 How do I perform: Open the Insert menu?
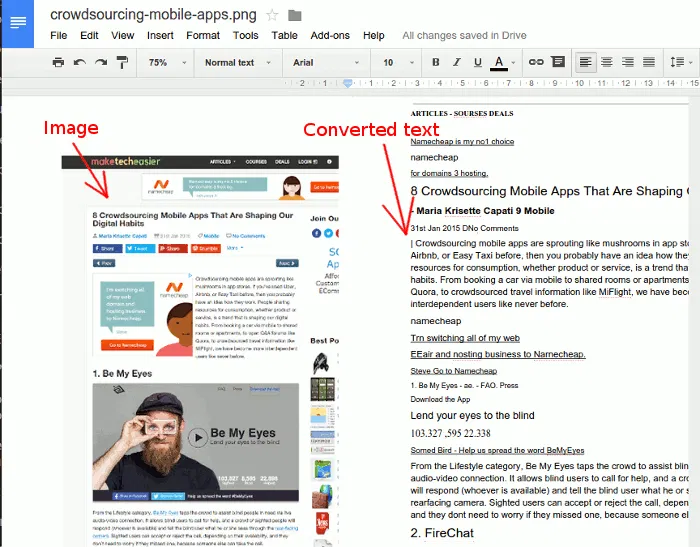(160, 35)
